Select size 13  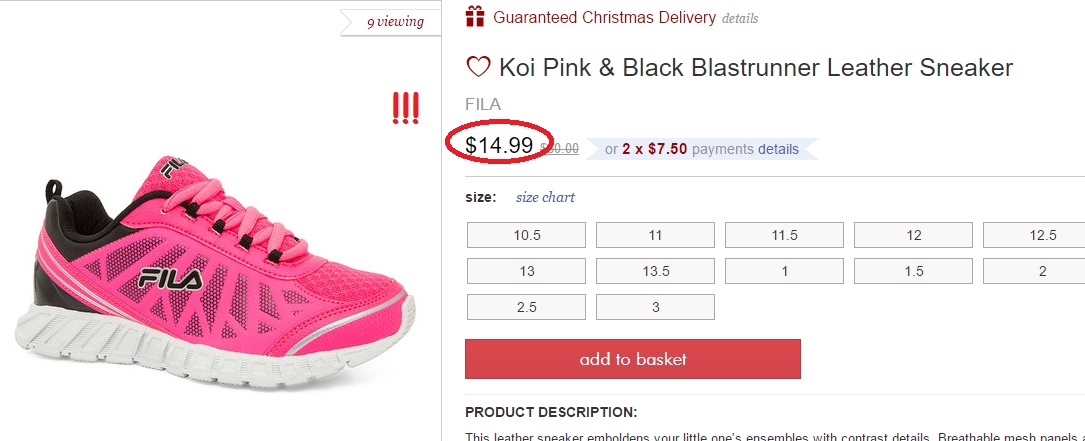(x=527, y=271)
